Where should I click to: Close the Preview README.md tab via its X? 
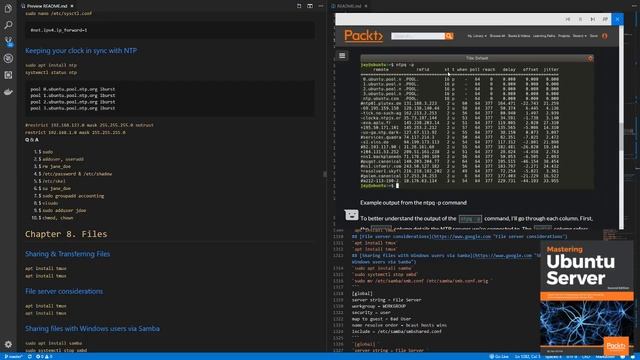[72, 6]
